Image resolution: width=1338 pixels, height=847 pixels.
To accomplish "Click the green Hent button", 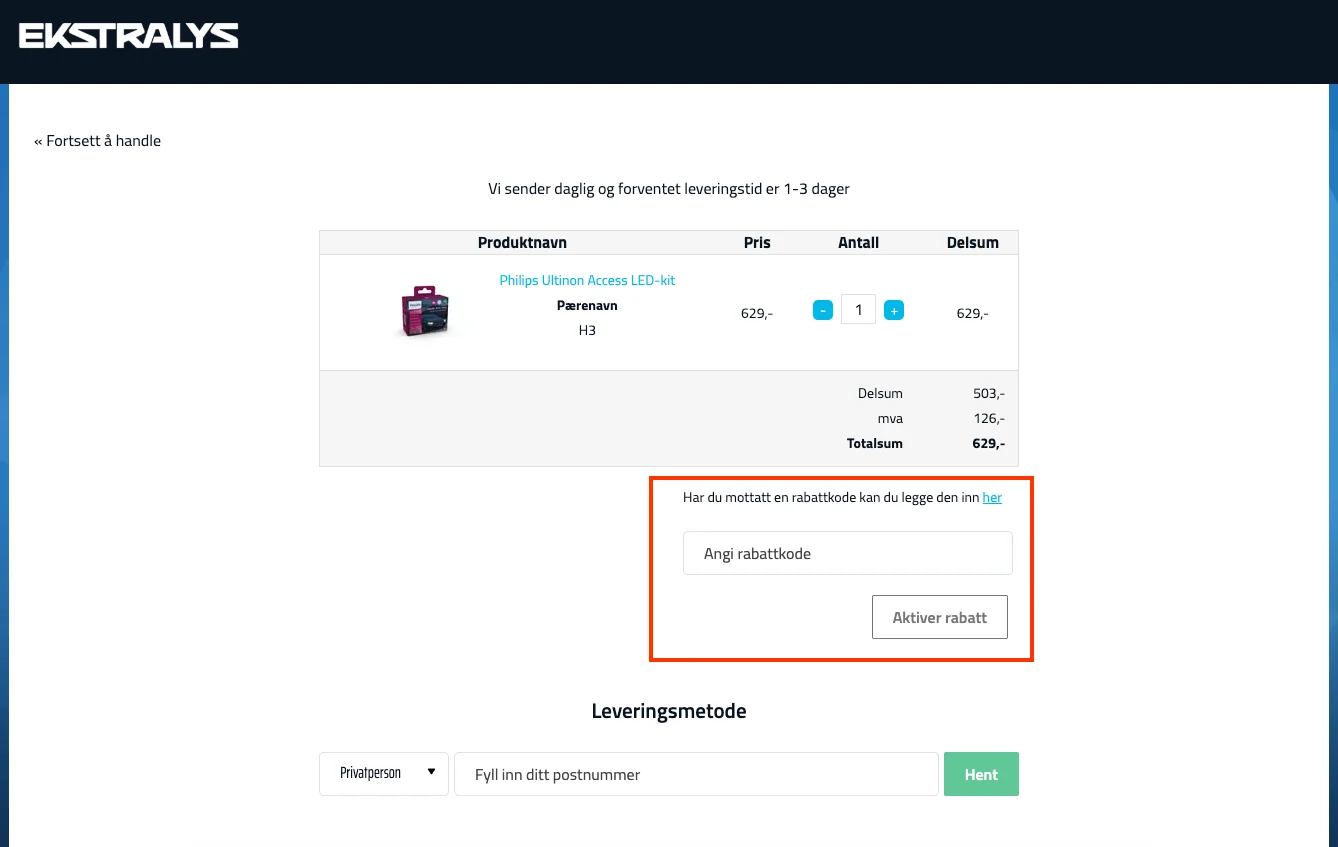I will click(981, 774).
